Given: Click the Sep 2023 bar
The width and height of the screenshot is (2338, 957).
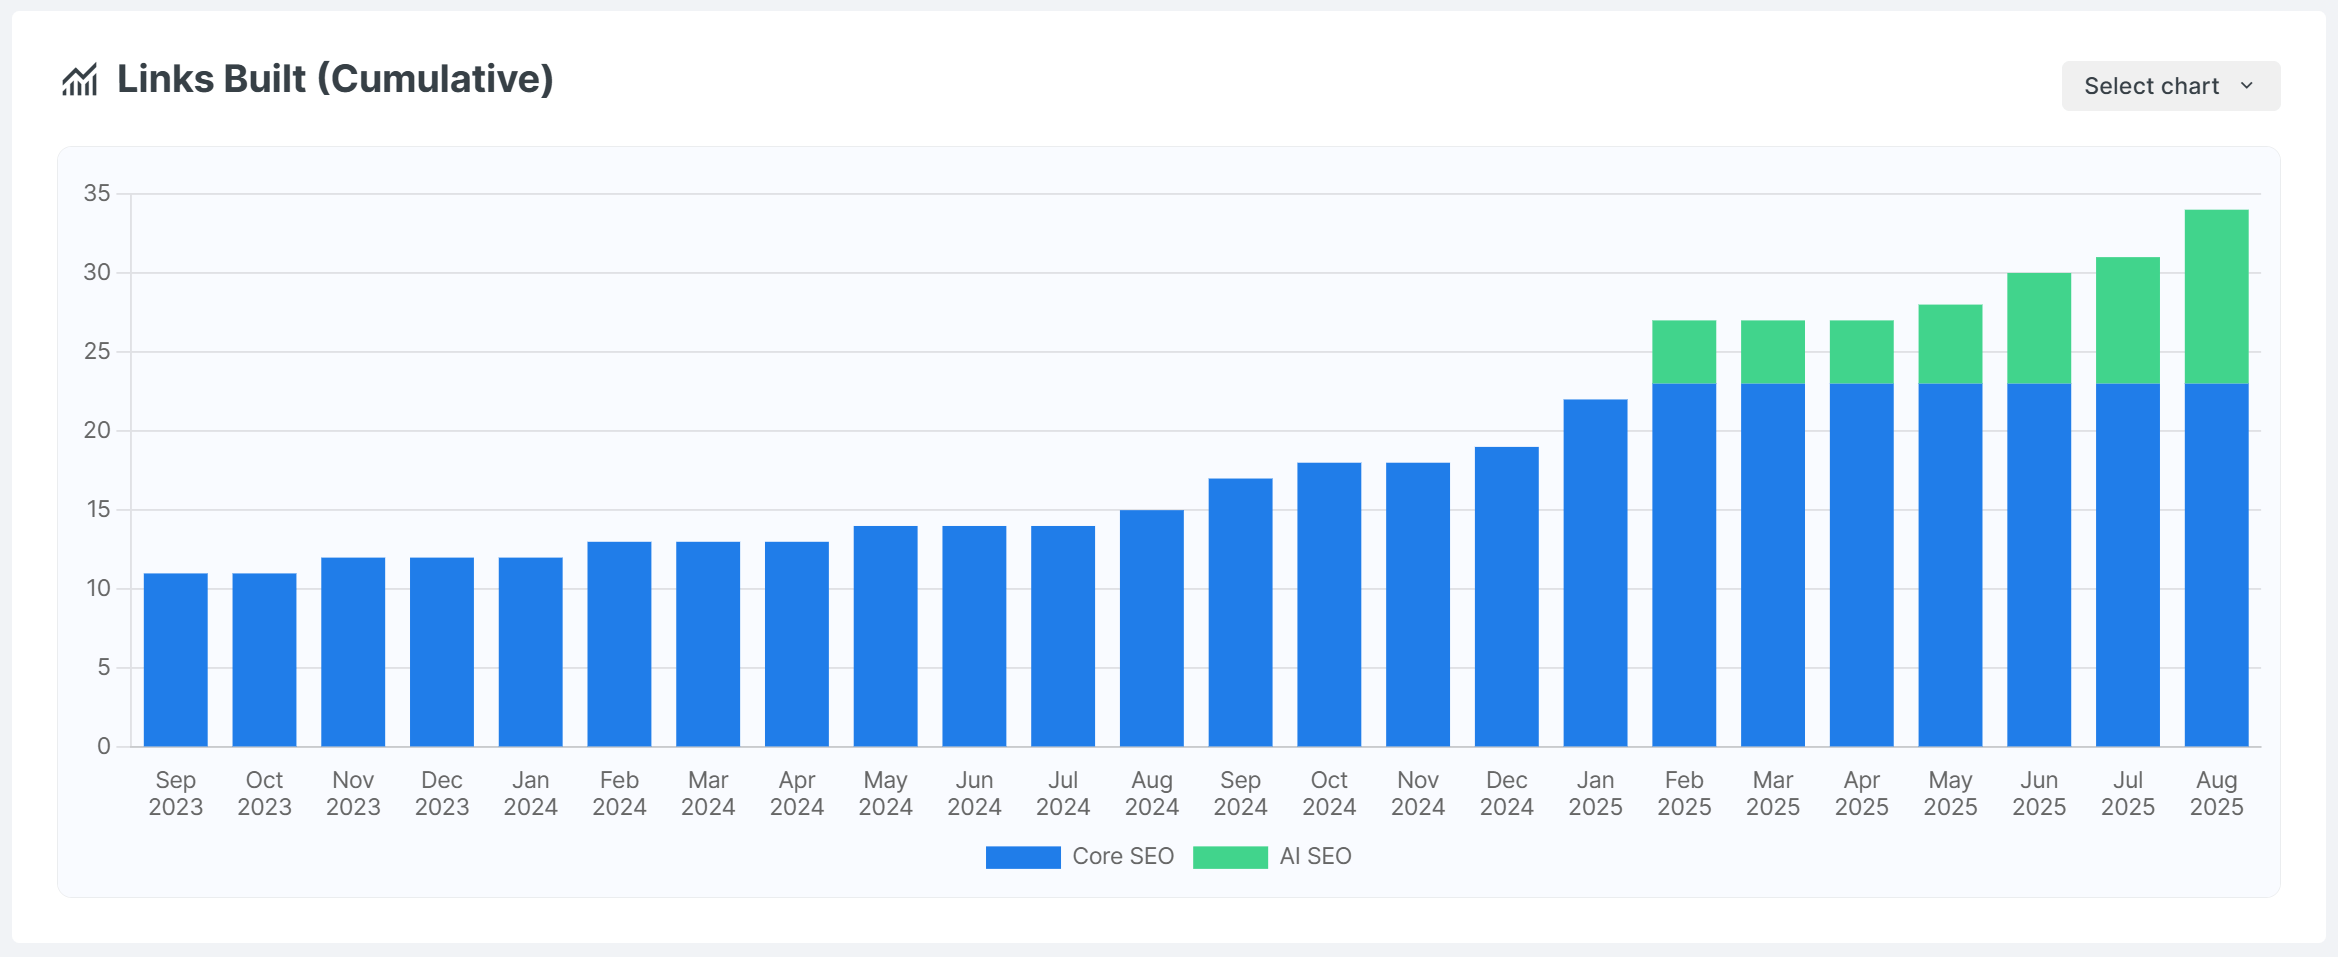Looking at the screenshot, I should (x=176, y=660).
